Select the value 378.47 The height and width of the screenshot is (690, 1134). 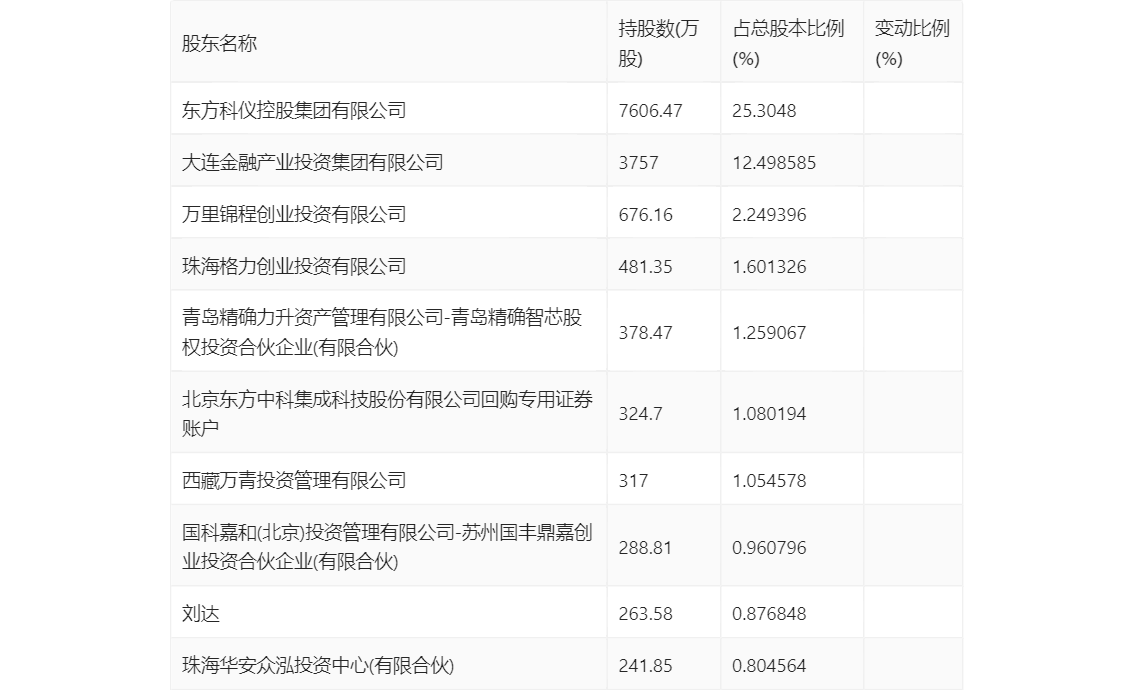(645, 333)
